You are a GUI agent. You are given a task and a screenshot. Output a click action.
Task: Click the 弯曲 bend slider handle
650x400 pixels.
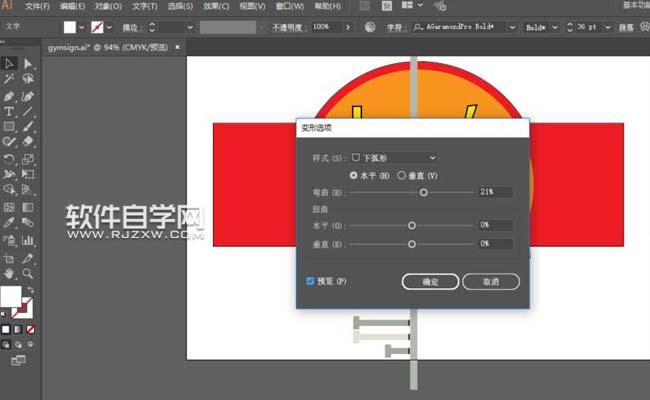pos(424,191)
